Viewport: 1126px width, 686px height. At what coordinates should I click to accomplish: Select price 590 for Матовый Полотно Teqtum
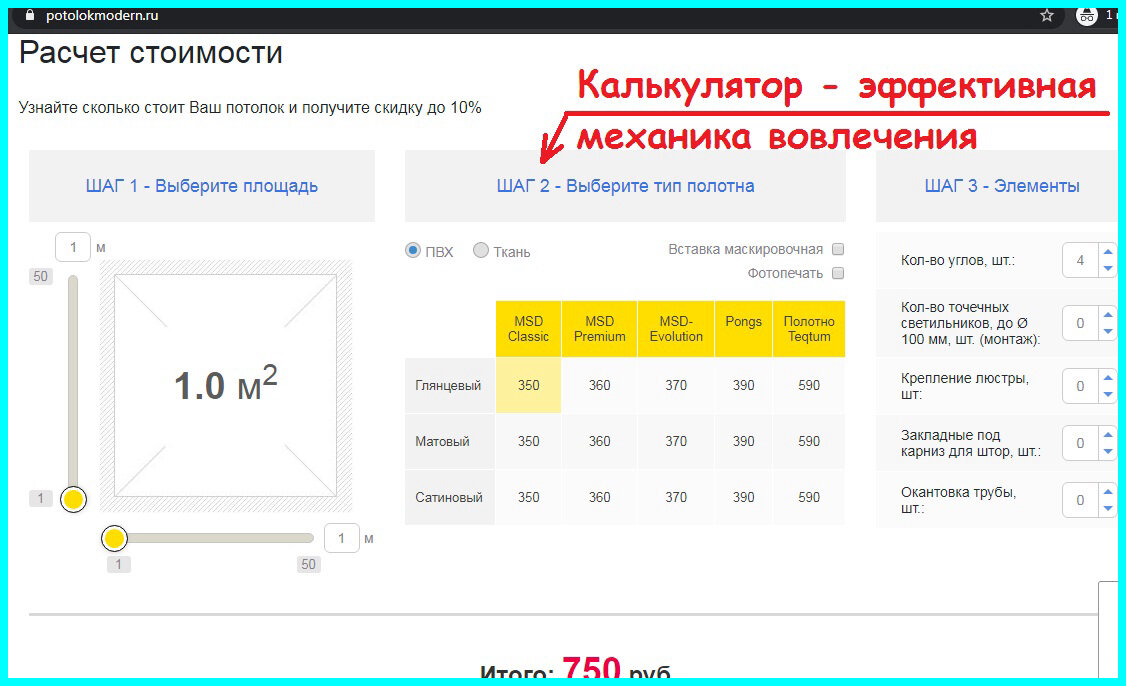click(x=809, y=441)
